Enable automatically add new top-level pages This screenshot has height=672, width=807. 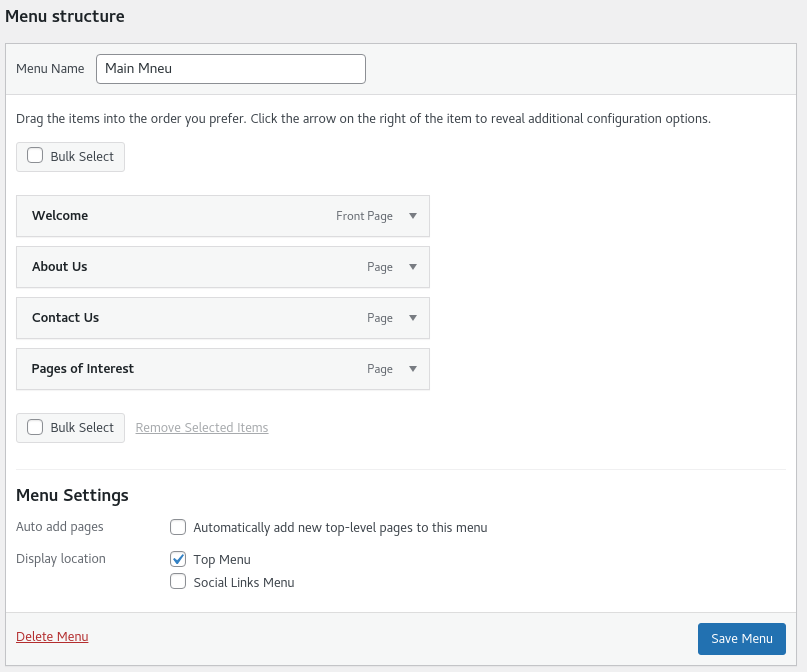tap(178, 527)
